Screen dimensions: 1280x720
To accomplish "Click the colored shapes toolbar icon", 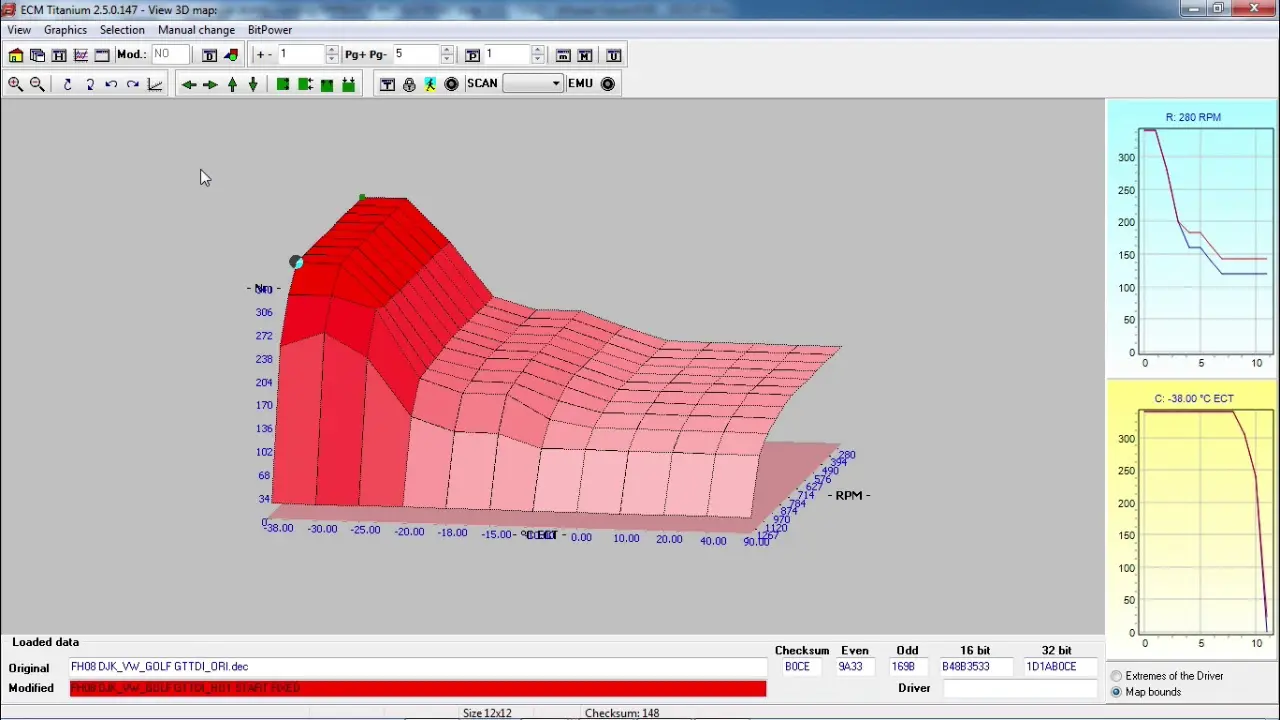I will [231, 56].
